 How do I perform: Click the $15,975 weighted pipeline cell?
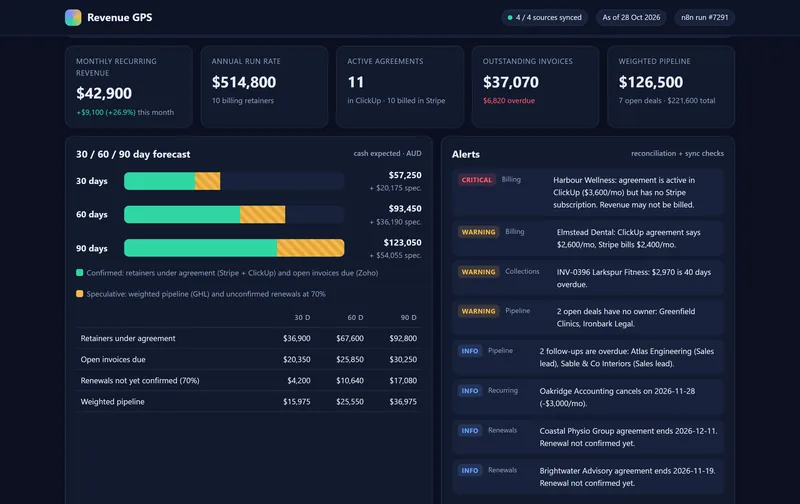(296, 402)
